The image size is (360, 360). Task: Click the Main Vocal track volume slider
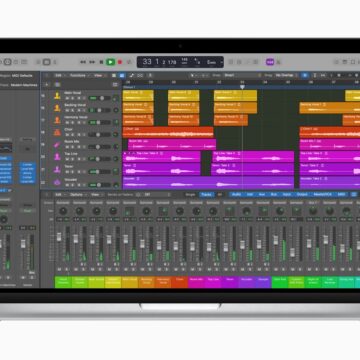pos(100,98)
